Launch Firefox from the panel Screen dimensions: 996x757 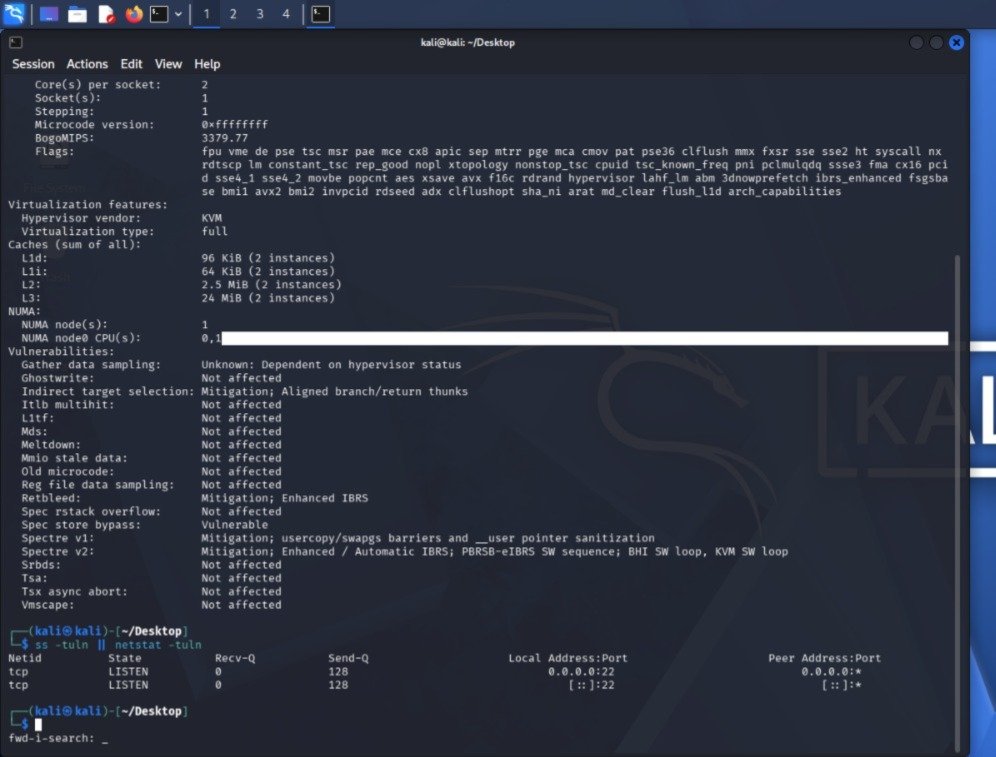[x=134, y=14]
